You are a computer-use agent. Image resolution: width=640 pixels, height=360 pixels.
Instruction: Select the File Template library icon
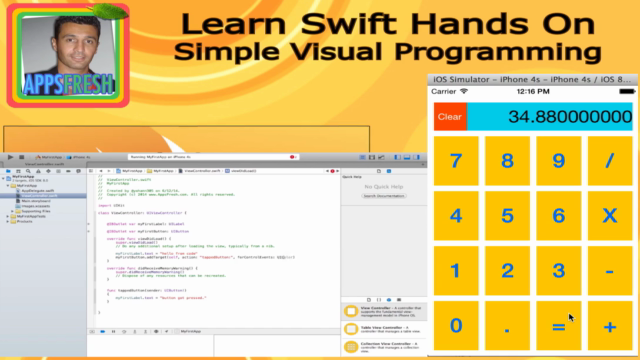tap(369, 300)
